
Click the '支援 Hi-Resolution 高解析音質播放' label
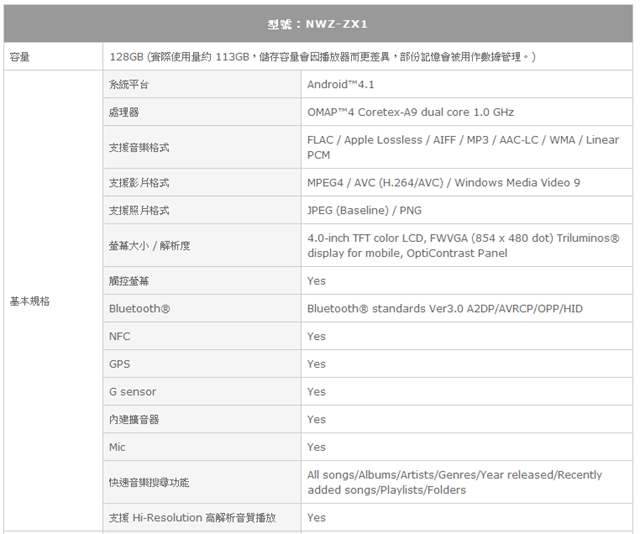tap(192, 518)
